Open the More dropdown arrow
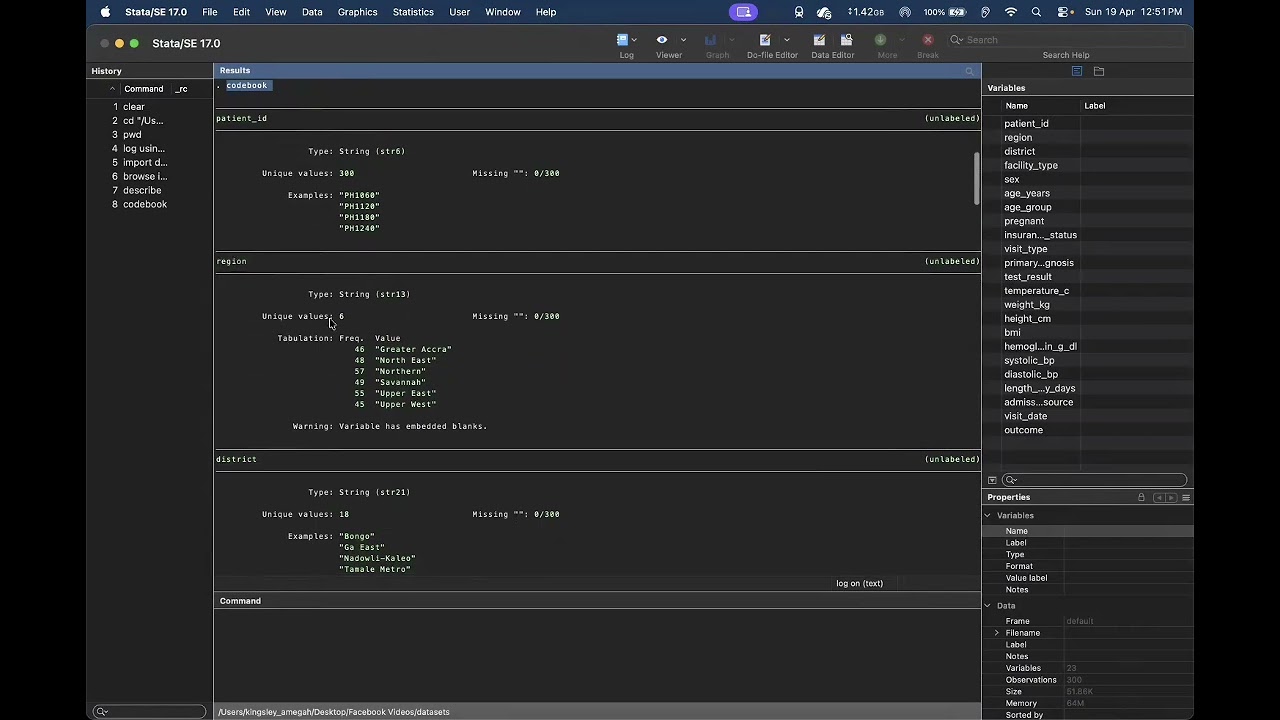The image size is (1280, 720). pyautogui.click(x=901, y=40)
